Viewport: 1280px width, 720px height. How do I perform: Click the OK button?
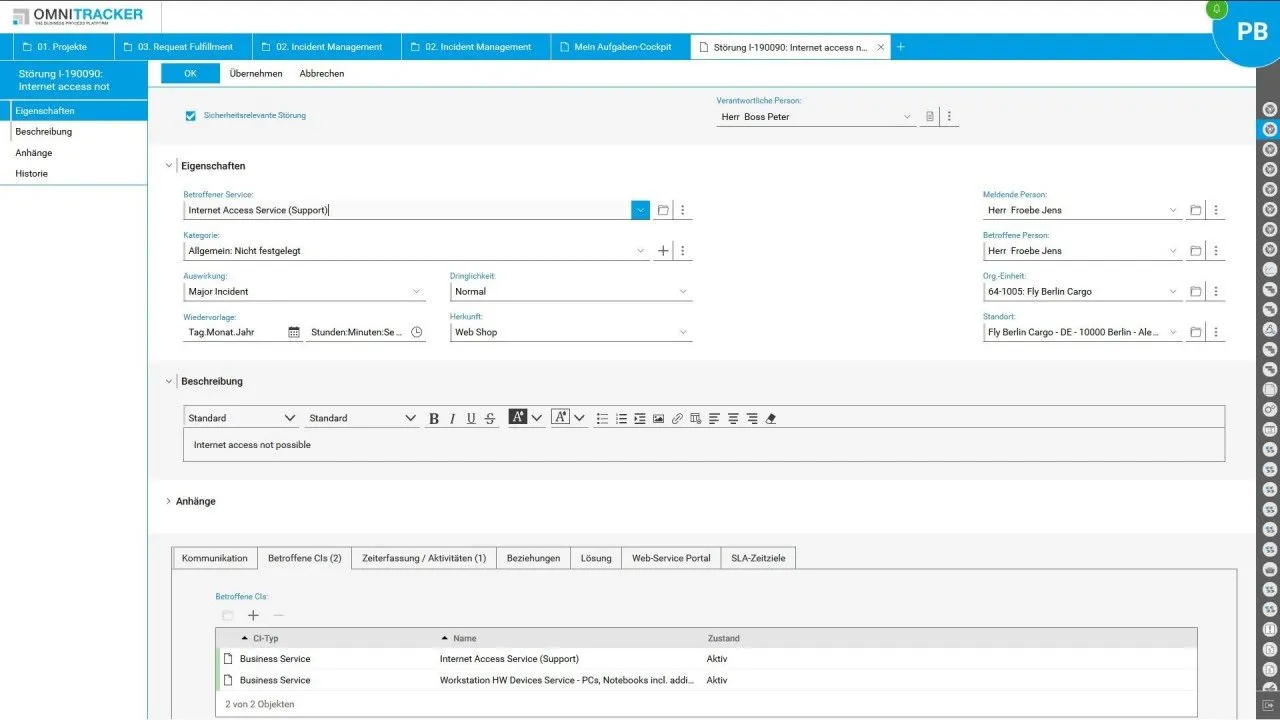click(190, 73)
